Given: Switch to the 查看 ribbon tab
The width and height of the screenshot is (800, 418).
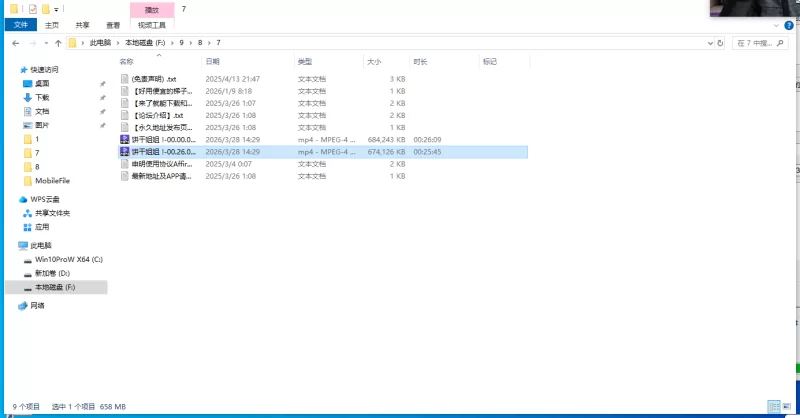Looking at the screenshot, I should point(113,25).
